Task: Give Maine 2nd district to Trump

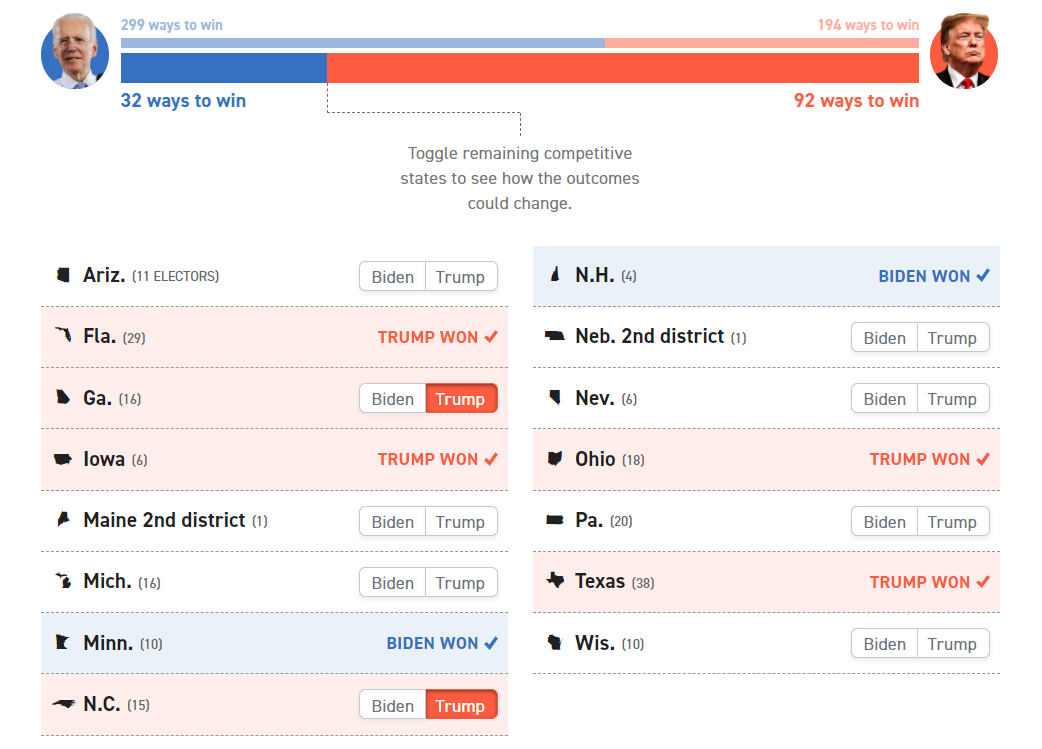Action: (461, 522)
